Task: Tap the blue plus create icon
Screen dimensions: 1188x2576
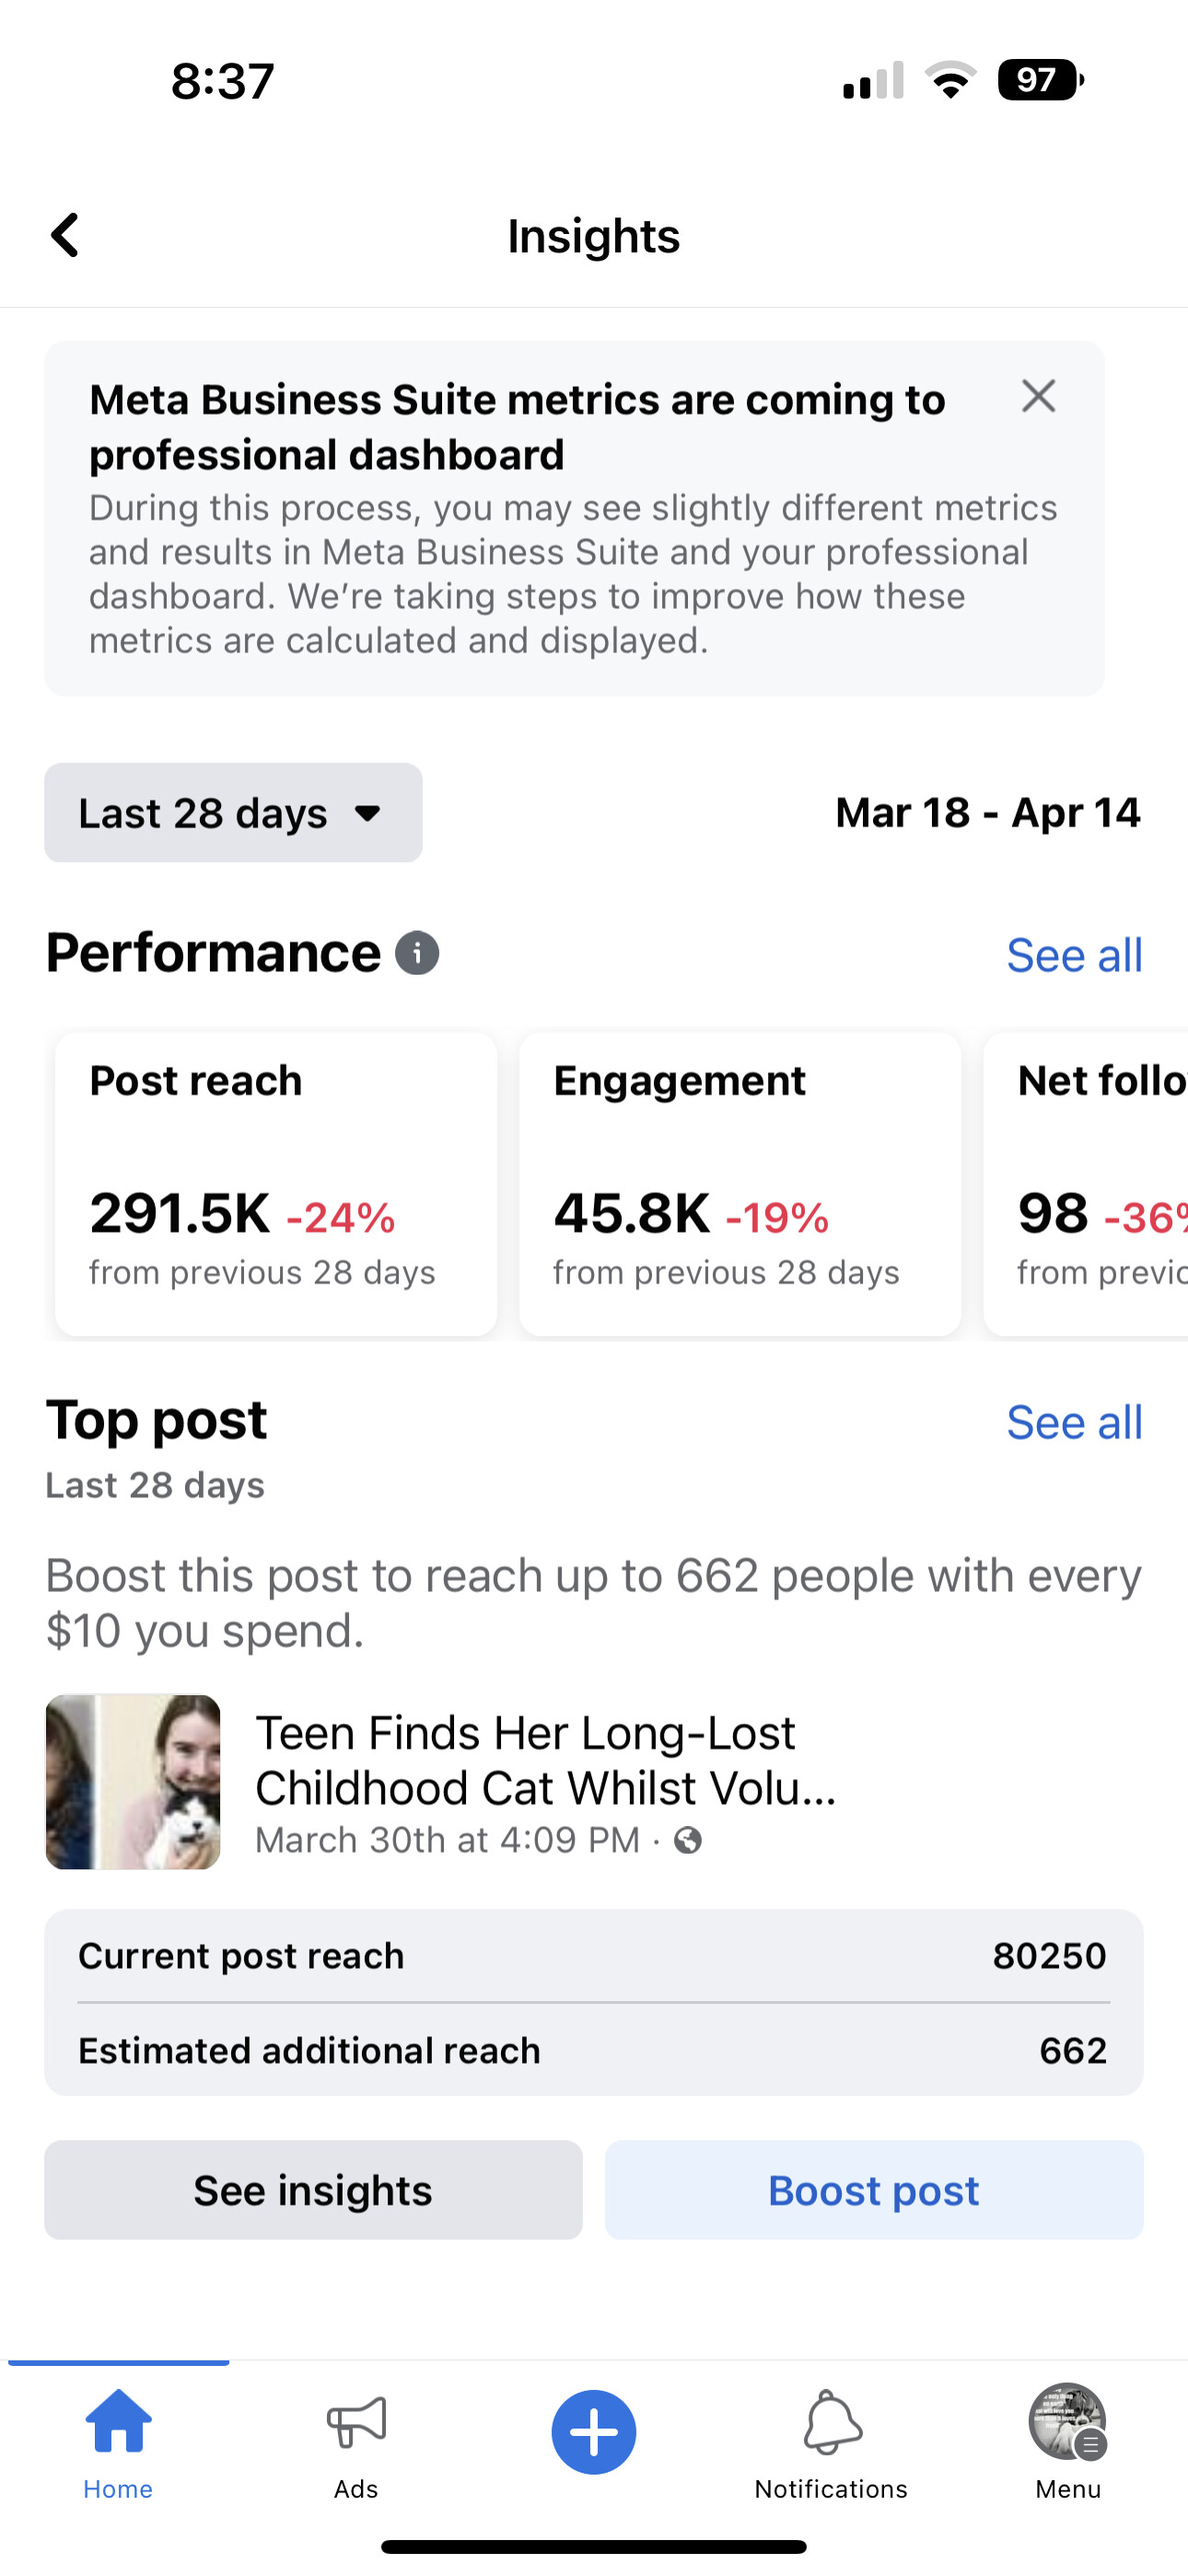Action: tap(594, 2432)
